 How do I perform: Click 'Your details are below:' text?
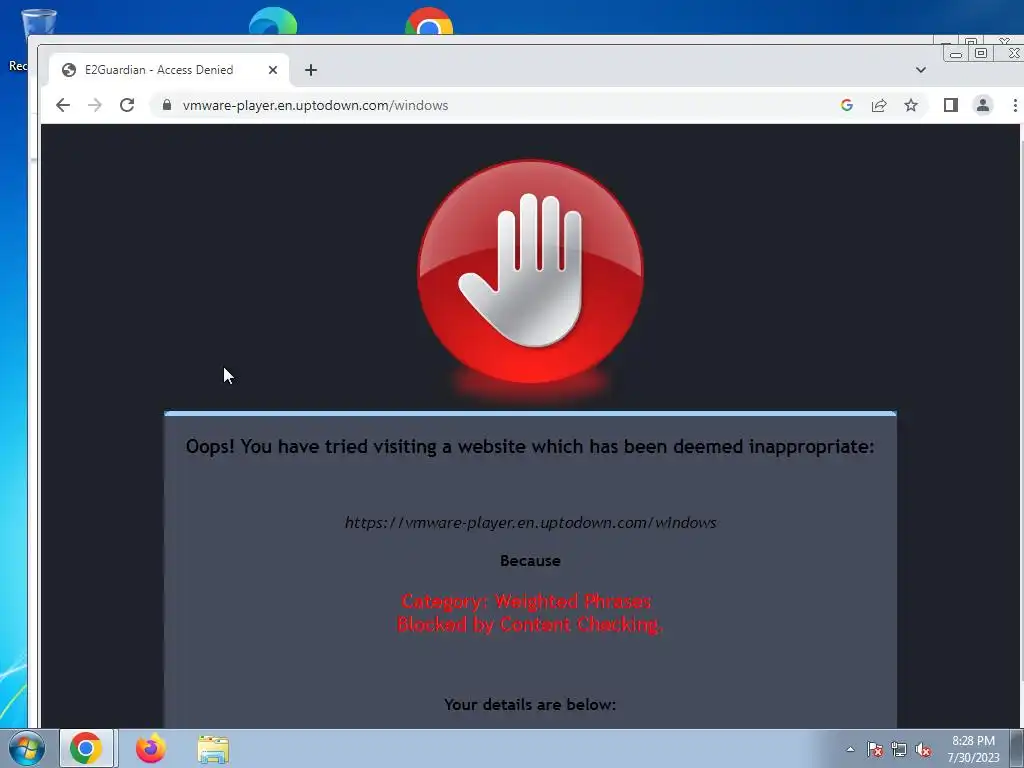click(530, 705)
